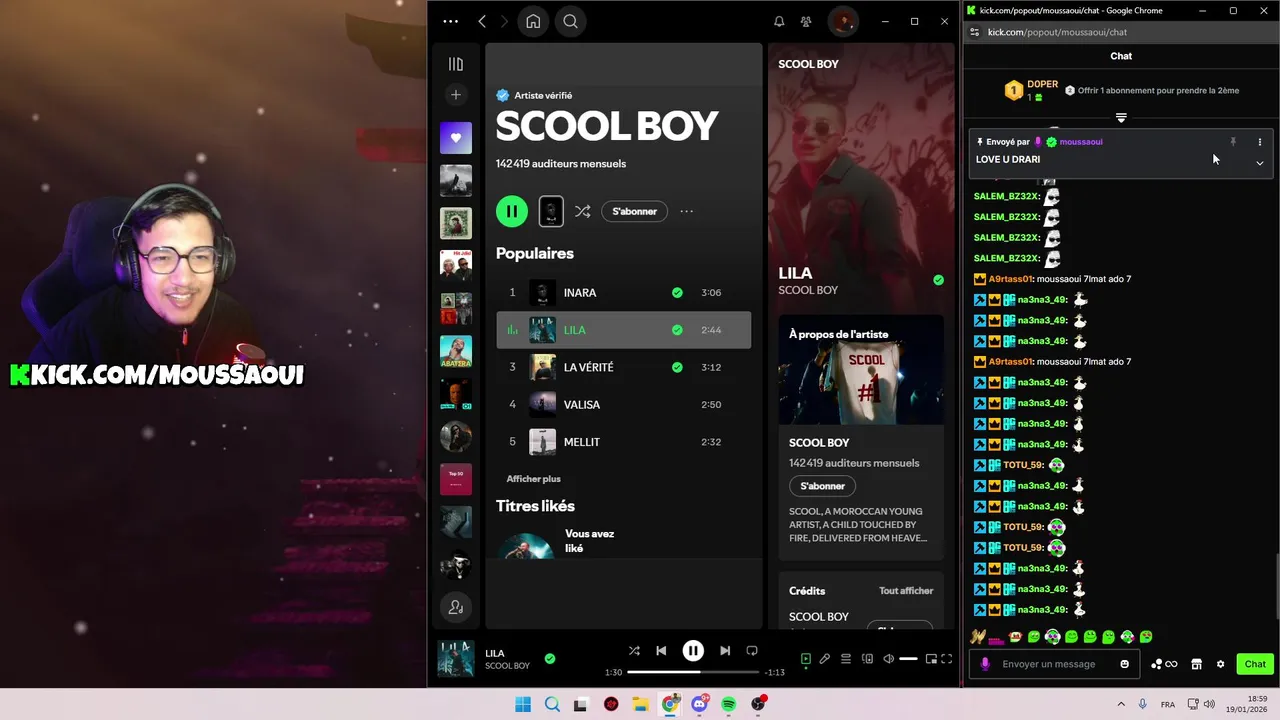Open pinned message three-dot menu
This screenshot has height=720, width=1280.
(1259, 142)
